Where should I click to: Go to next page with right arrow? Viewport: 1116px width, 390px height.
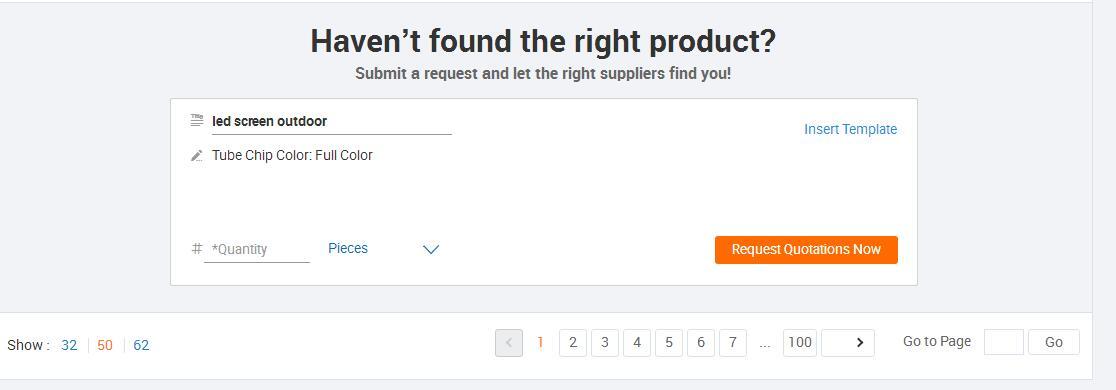pyautogui.click(x=848, y=343)
